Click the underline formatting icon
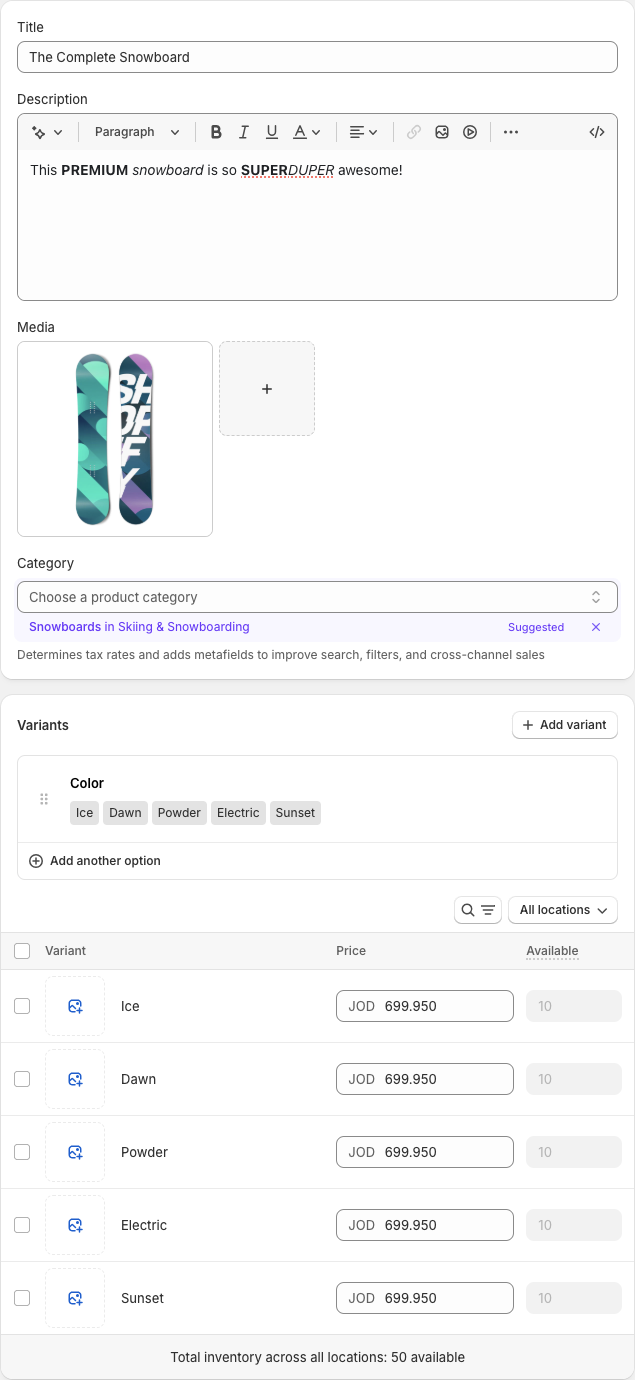Image resolution: width=635 pixels, height=1380 pixels. (x=272, y=132)
